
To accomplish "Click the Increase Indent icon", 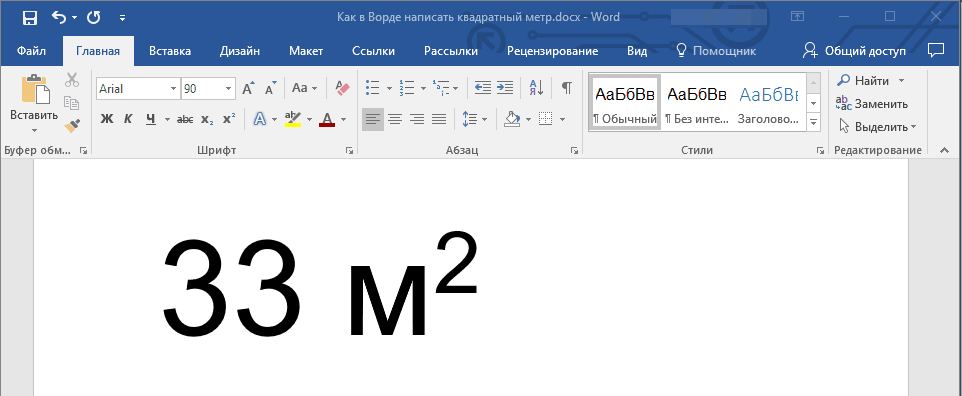I will click(x=505, y=88).
